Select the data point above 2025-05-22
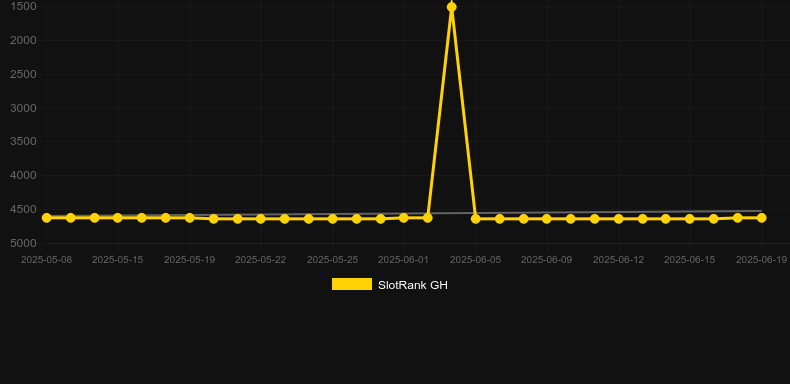Image resolution: width=790 pixels, height=384 pixels. coord(260,219)
